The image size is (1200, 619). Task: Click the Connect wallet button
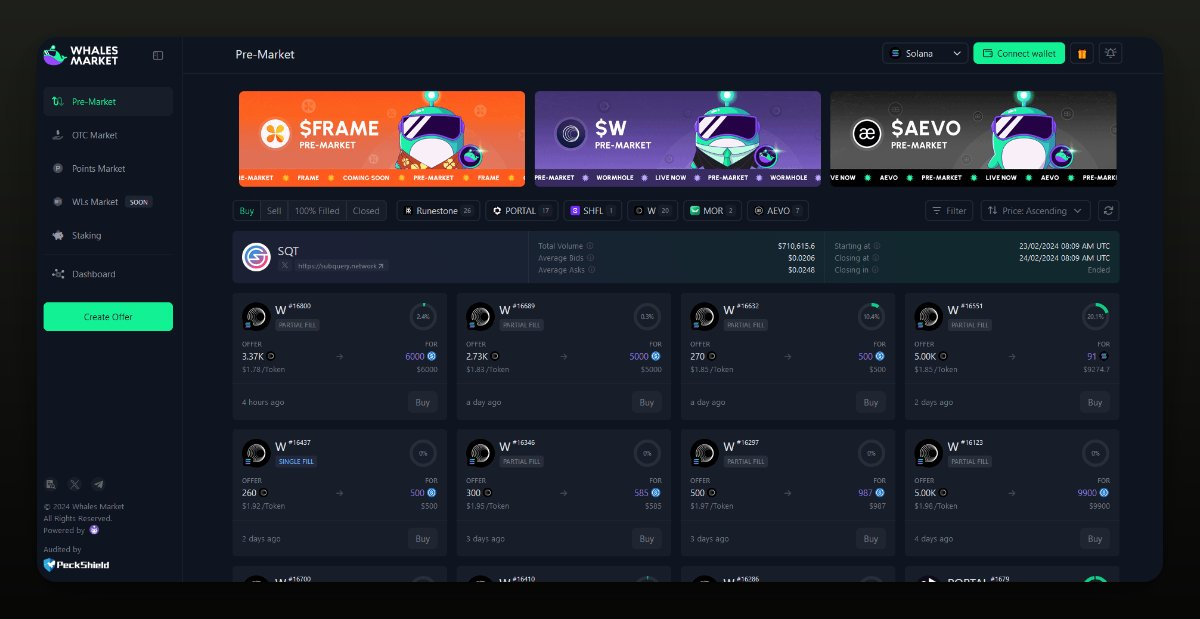(1018, 54)
